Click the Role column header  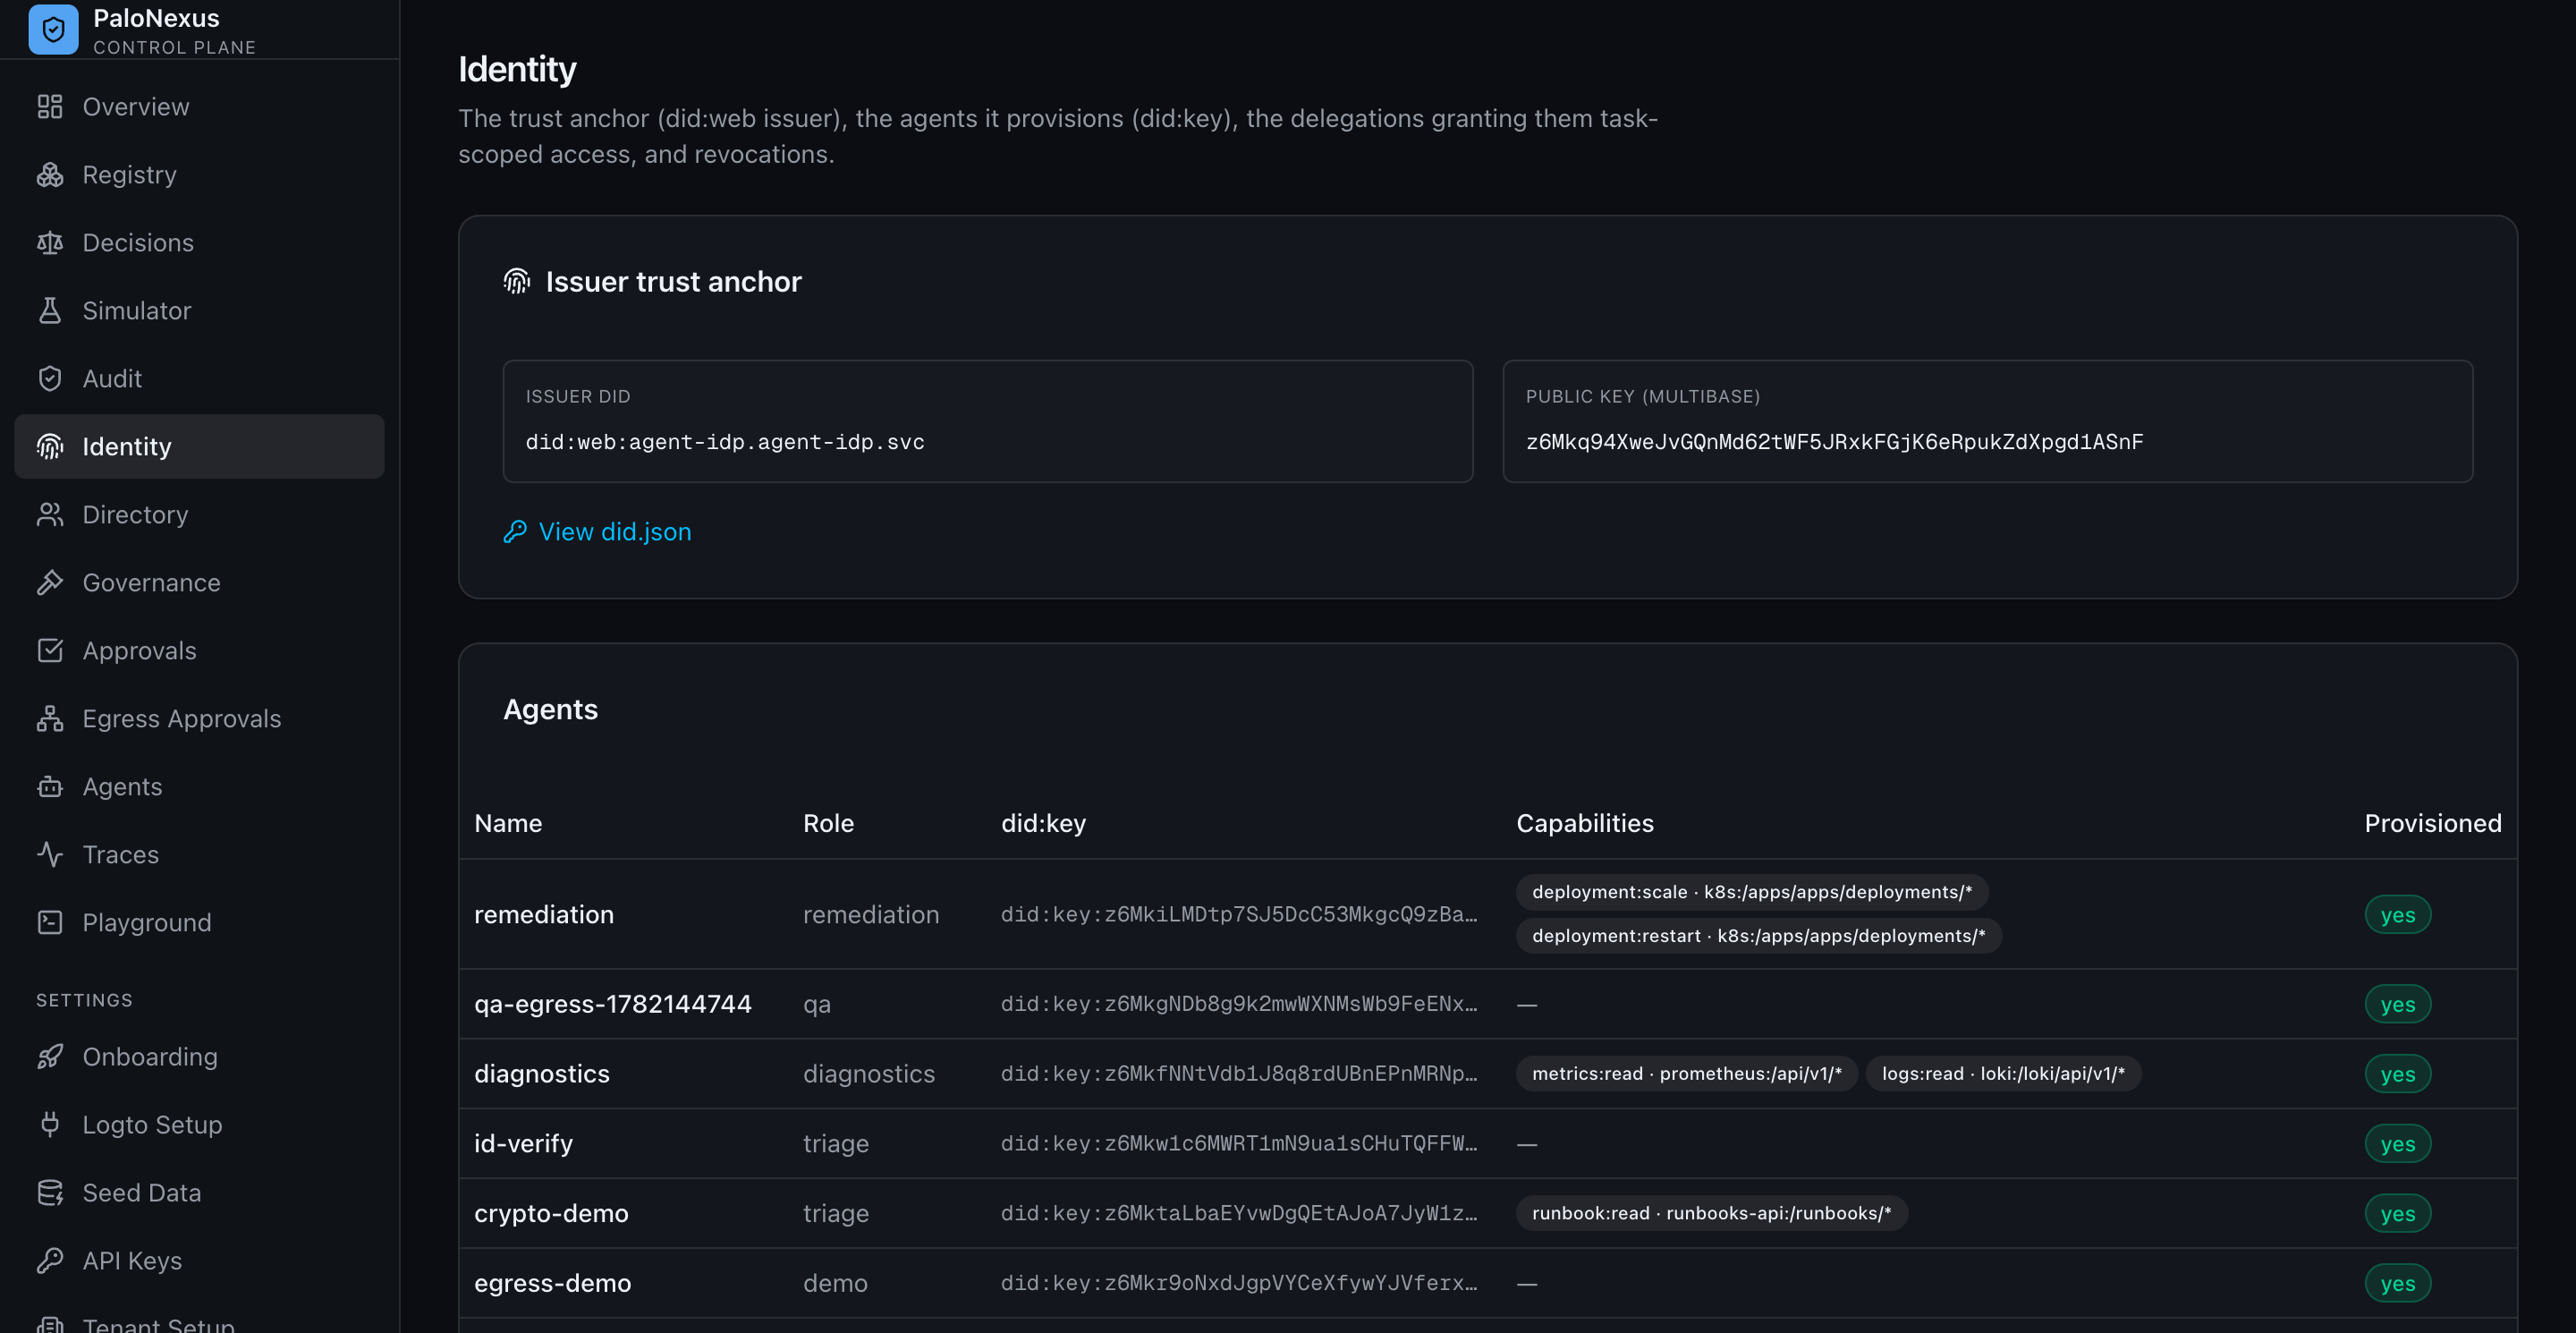pos(828,824)
